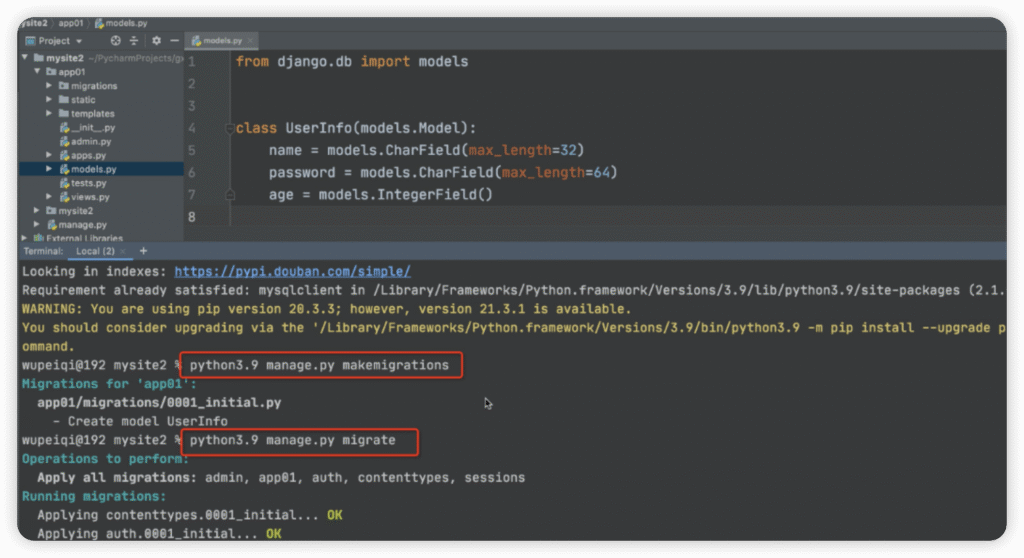Expand the migrations folder
1024x558 pixels.
pyautogui.click(x=49, y=86)
